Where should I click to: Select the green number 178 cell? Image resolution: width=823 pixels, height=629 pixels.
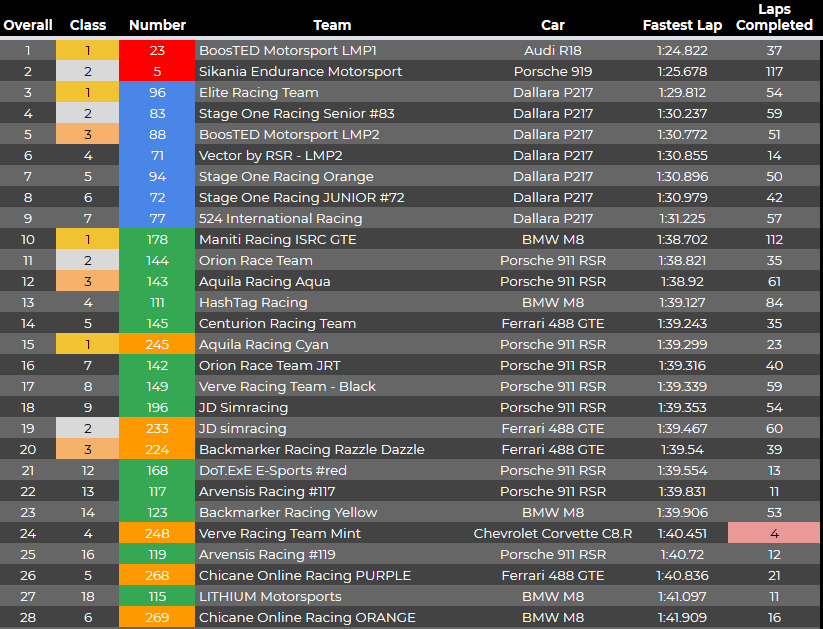(157, 239)
